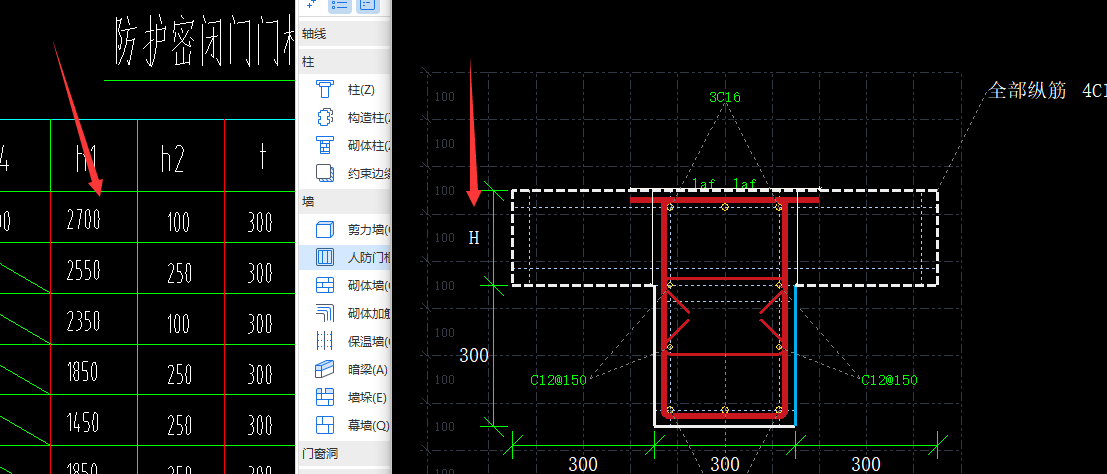Select h2 value 250 in the 2550 row
This screenshot has height=474, width=1107.
[179, 273]
